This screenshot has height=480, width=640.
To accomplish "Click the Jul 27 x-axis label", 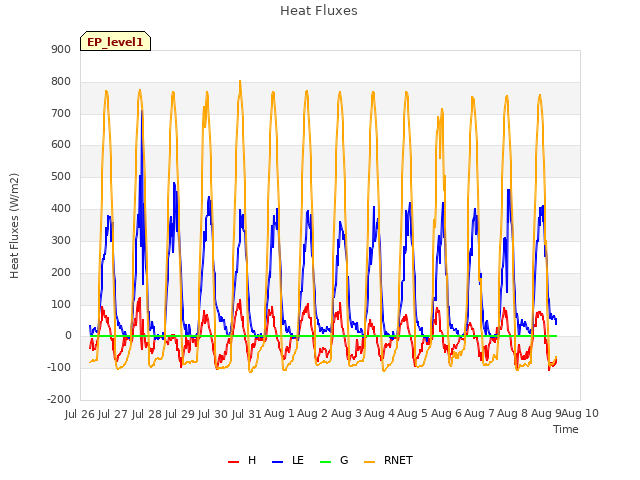I will (x=113, y=414).
